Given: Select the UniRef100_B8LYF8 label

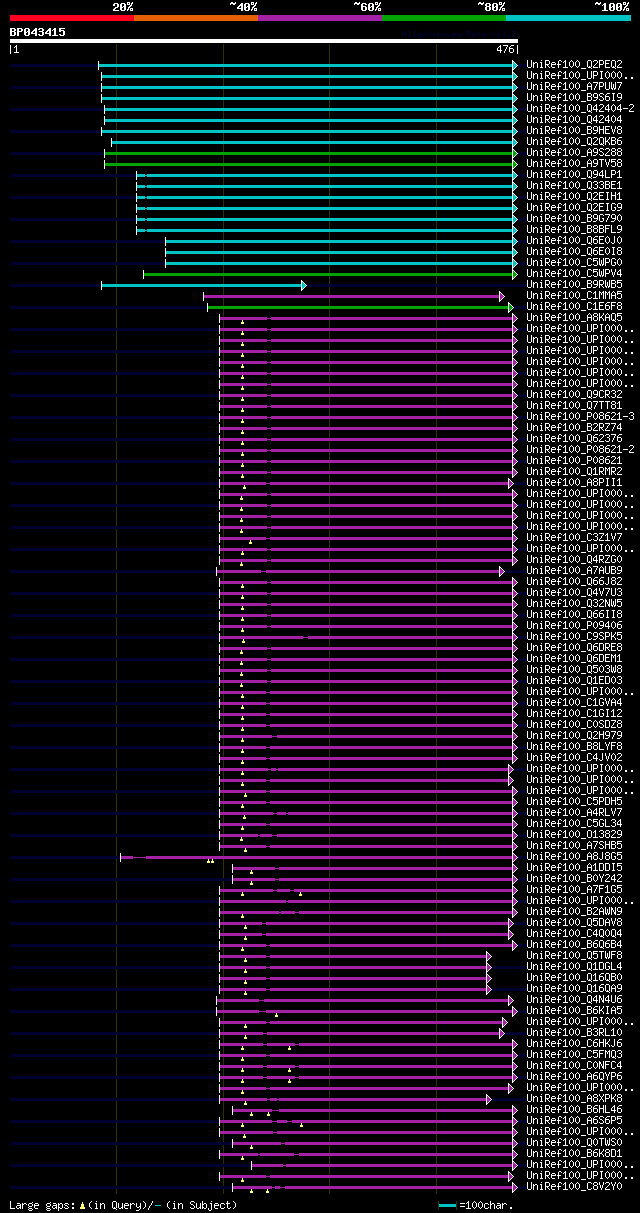Looking at the screenshot, I should click(574, 746).
